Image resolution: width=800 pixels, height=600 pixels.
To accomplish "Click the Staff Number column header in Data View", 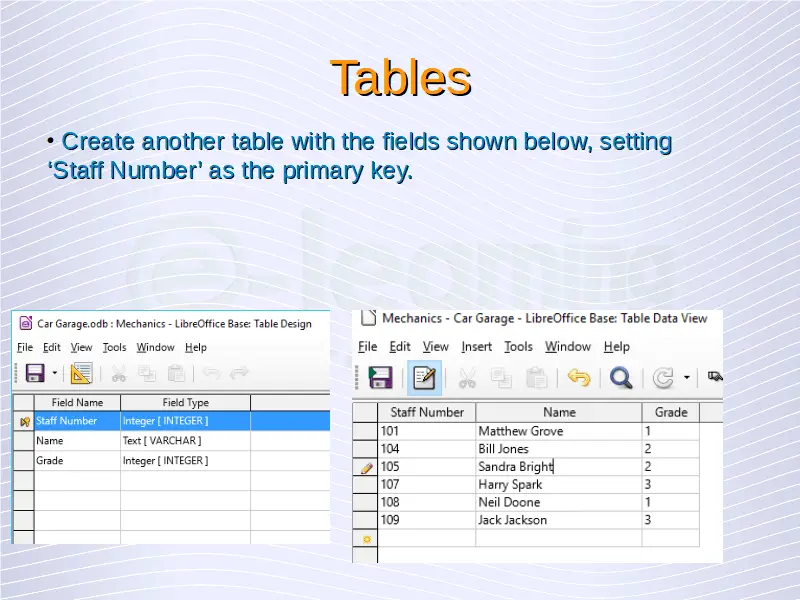I will coord(427,412).
